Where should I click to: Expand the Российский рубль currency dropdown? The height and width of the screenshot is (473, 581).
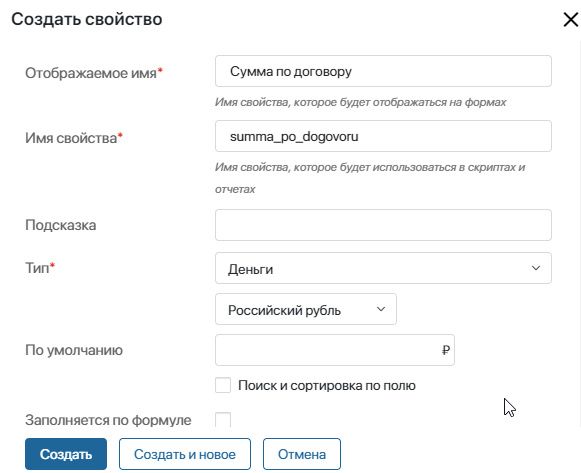pos(306,309)
